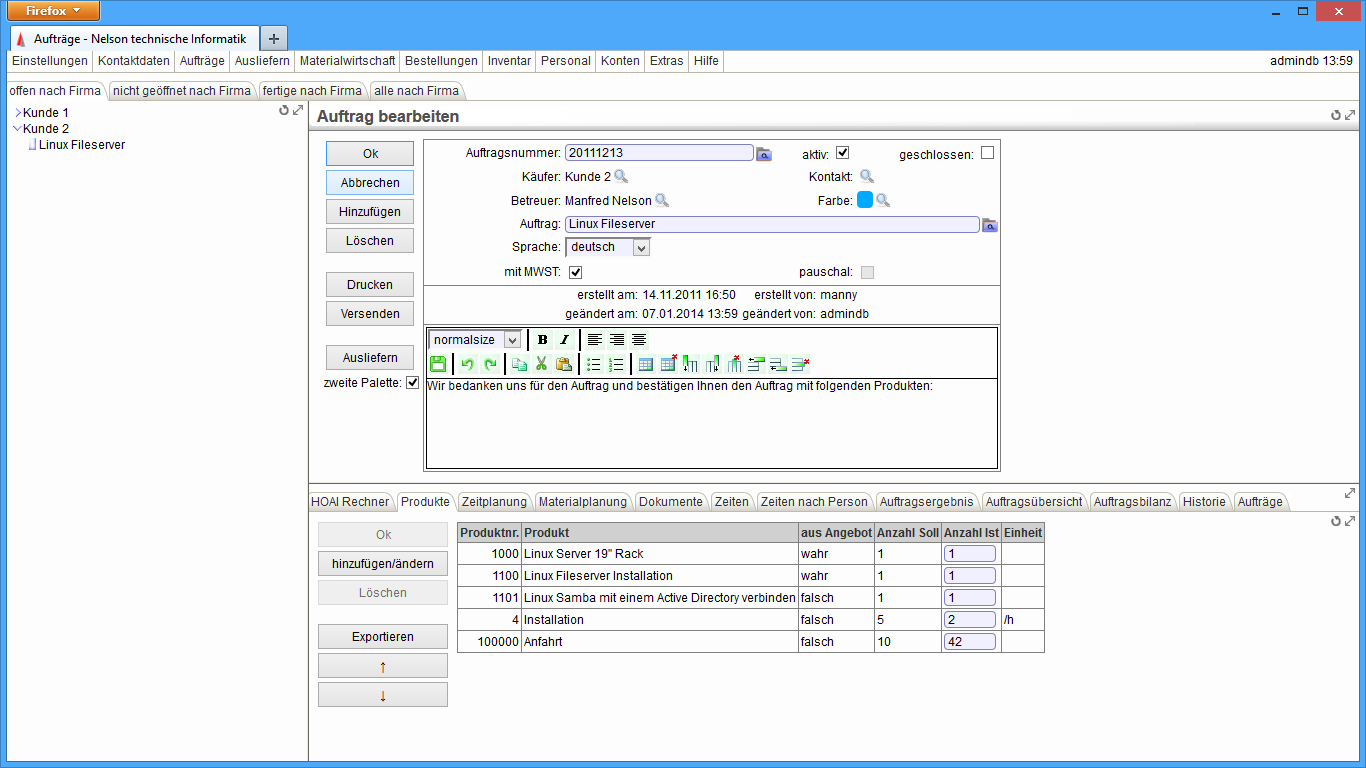Screen dimensions: 1366x768
Task: Expand the Kunde 1 tree node
Action: pyautogui.click(x=18, y=113)
